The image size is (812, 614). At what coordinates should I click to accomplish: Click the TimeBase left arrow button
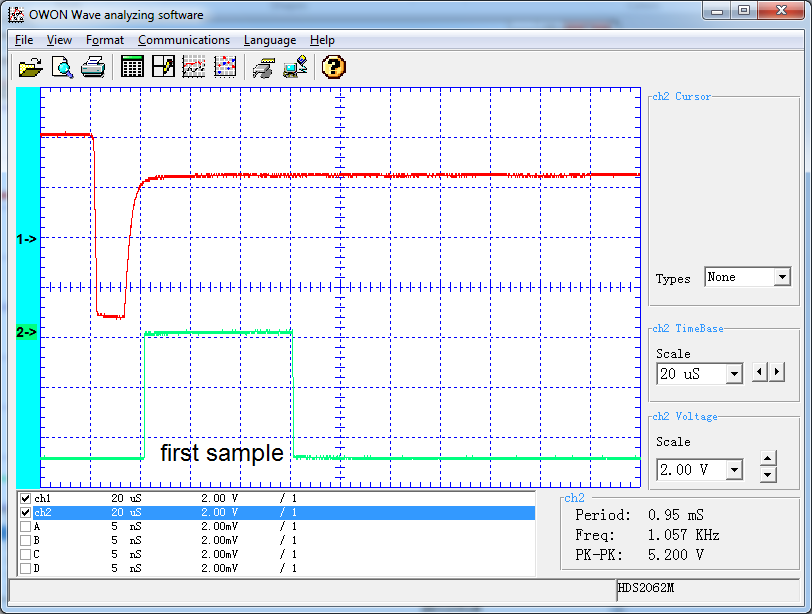pyautogui.click(x=761, y=372)
